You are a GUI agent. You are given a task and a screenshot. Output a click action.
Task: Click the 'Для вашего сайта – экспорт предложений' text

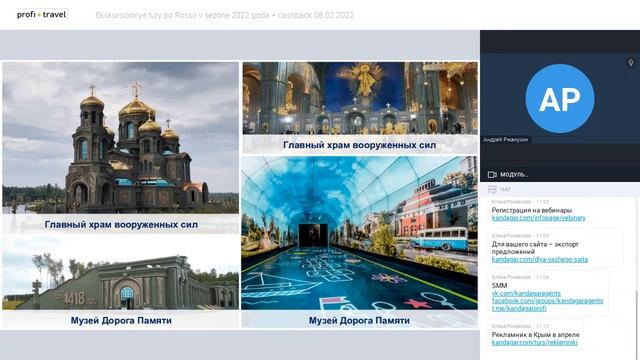click(535, 248)
